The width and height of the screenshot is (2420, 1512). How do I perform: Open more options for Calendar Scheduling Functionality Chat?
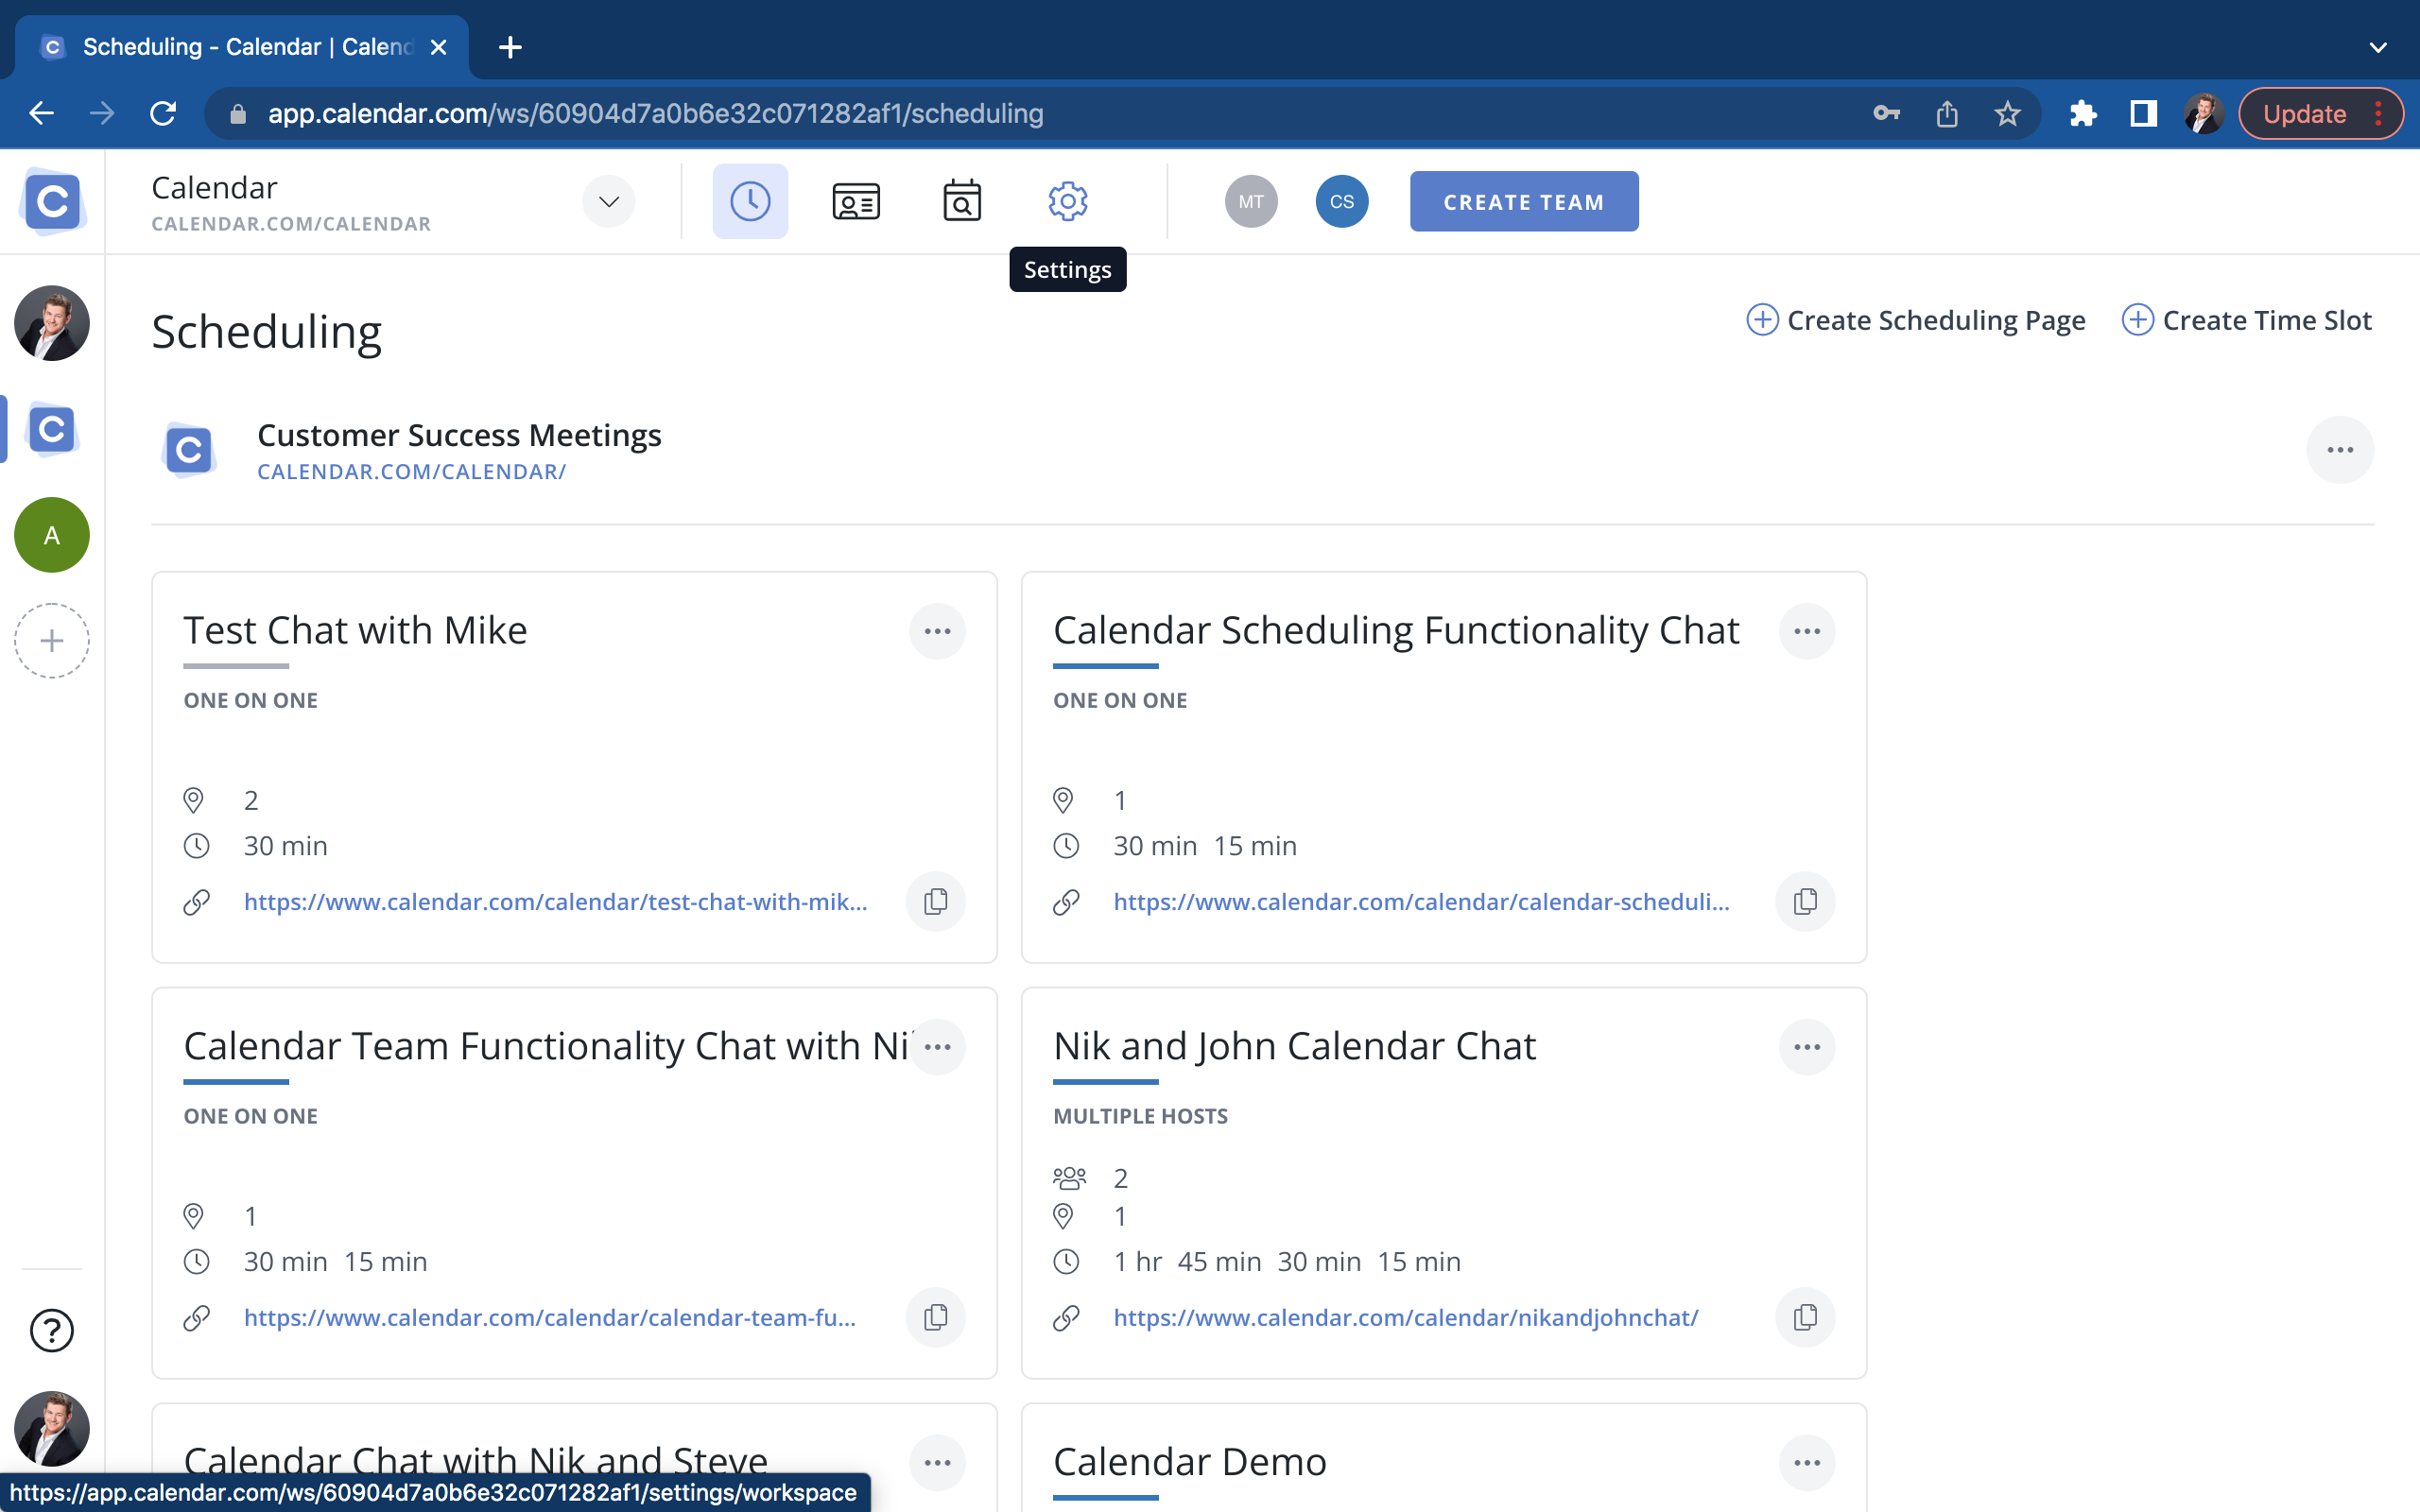click(x=1807, y=631)
